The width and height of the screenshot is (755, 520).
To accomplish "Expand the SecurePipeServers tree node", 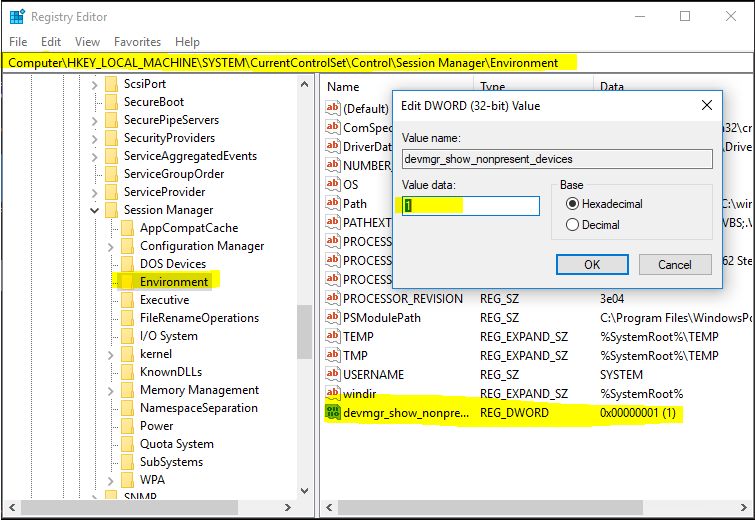I will pyautogui.click(x=95, y=121).
